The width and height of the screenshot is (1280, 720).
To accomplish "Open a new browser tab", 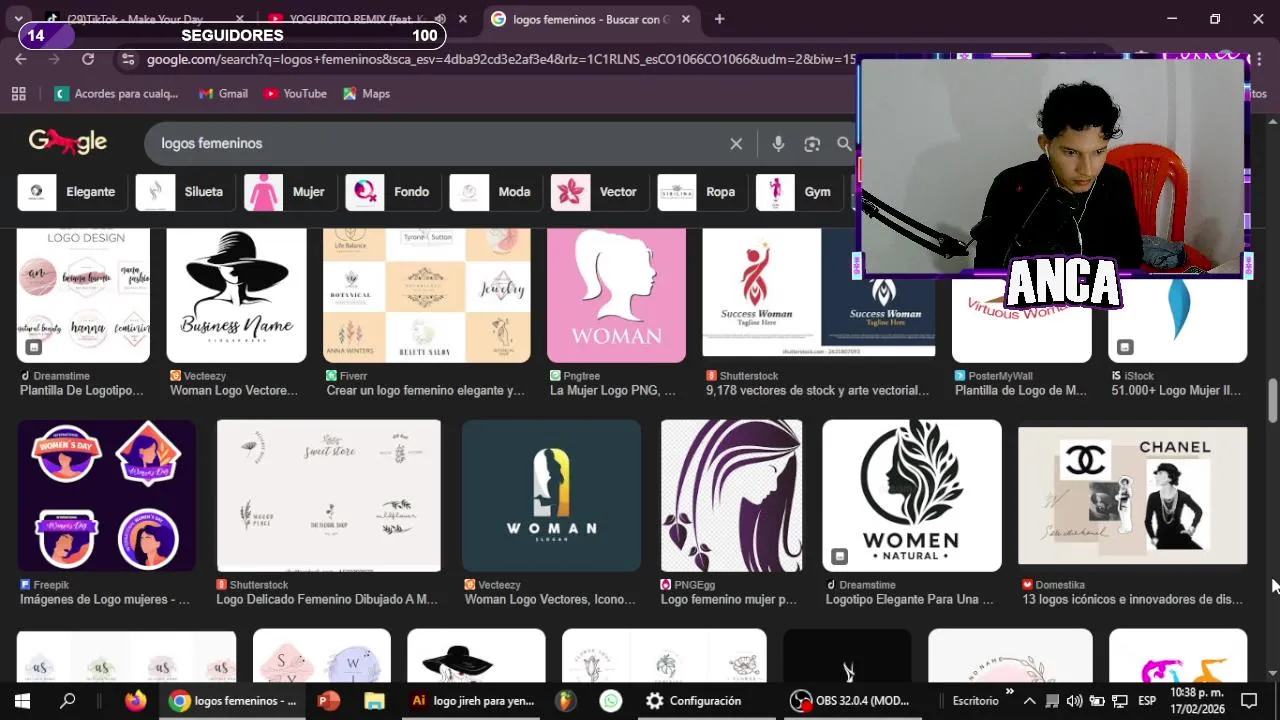I will [719, 19].
